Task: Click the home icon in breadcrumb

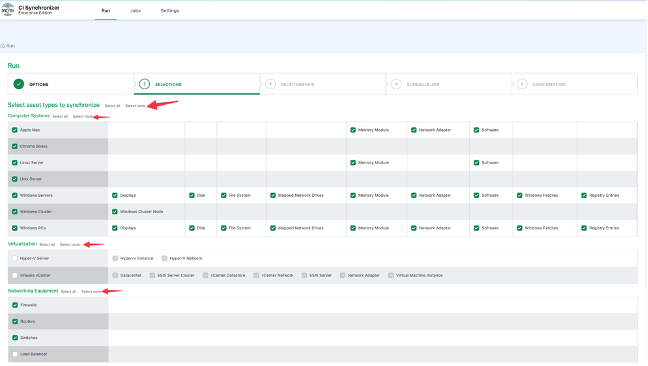Action: (x=2, y=46)
